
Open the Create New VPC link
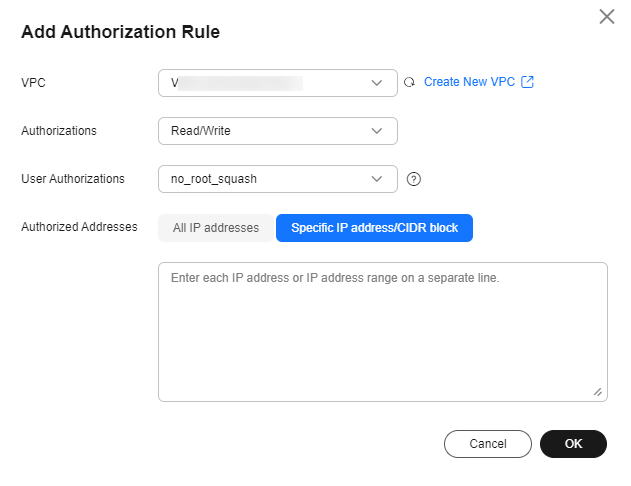click(469, 82)
